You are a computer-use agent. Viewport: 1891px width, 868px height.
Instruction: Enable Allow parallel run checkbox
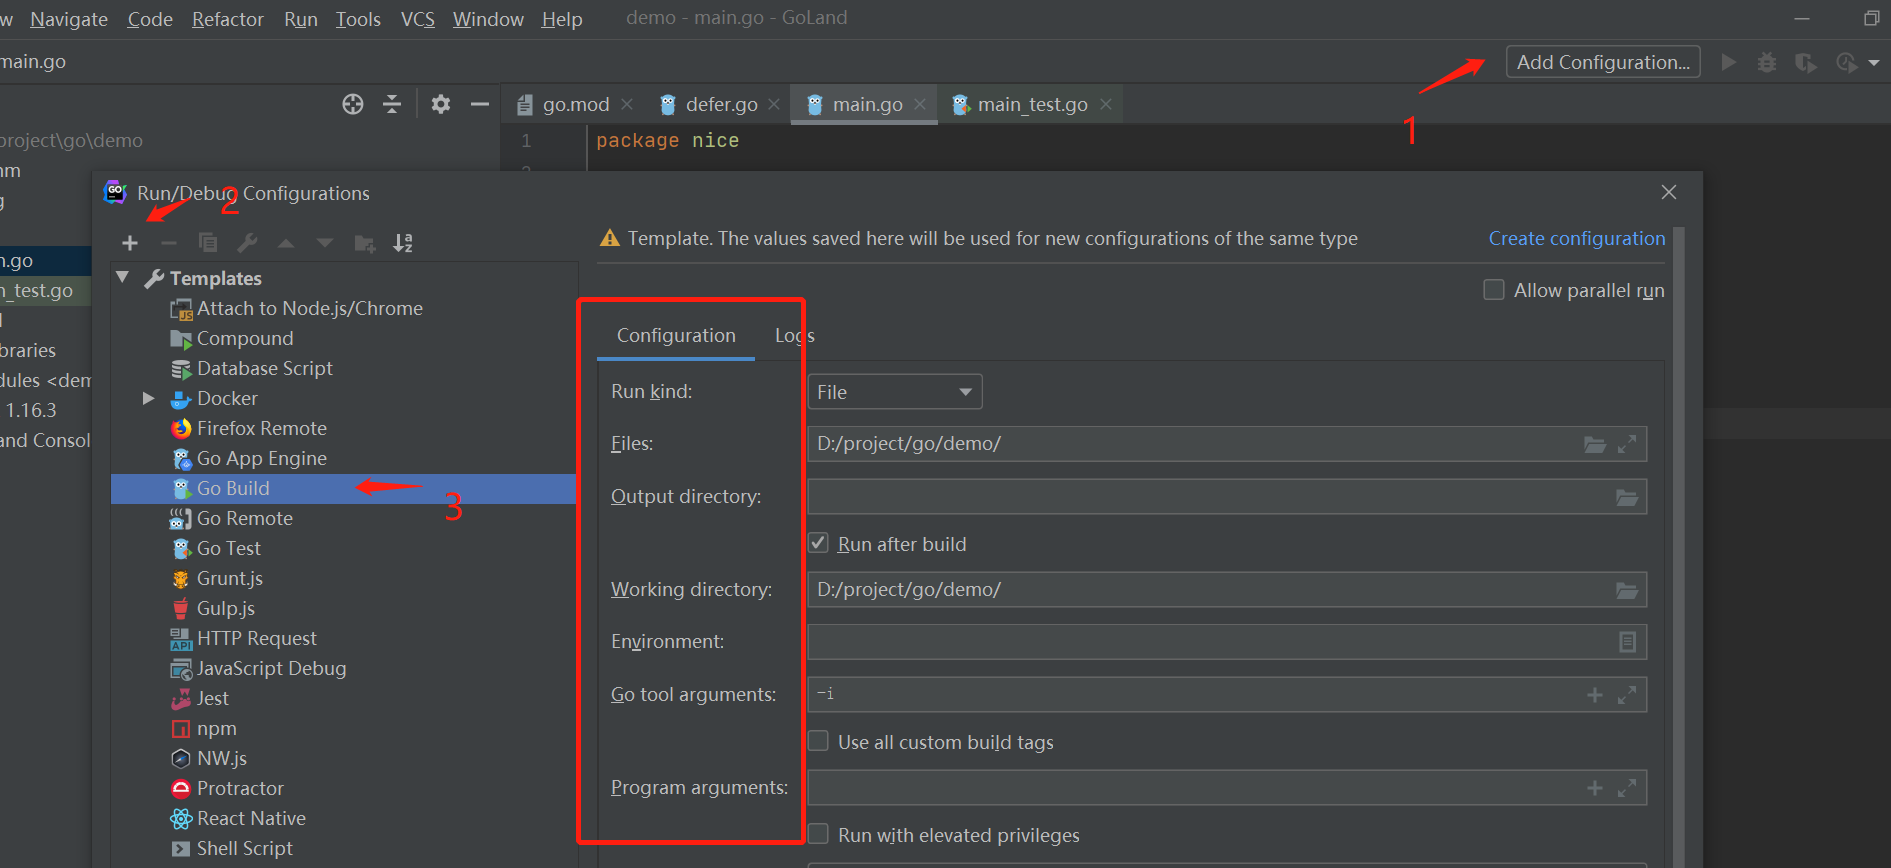(x=1494, y=290)
